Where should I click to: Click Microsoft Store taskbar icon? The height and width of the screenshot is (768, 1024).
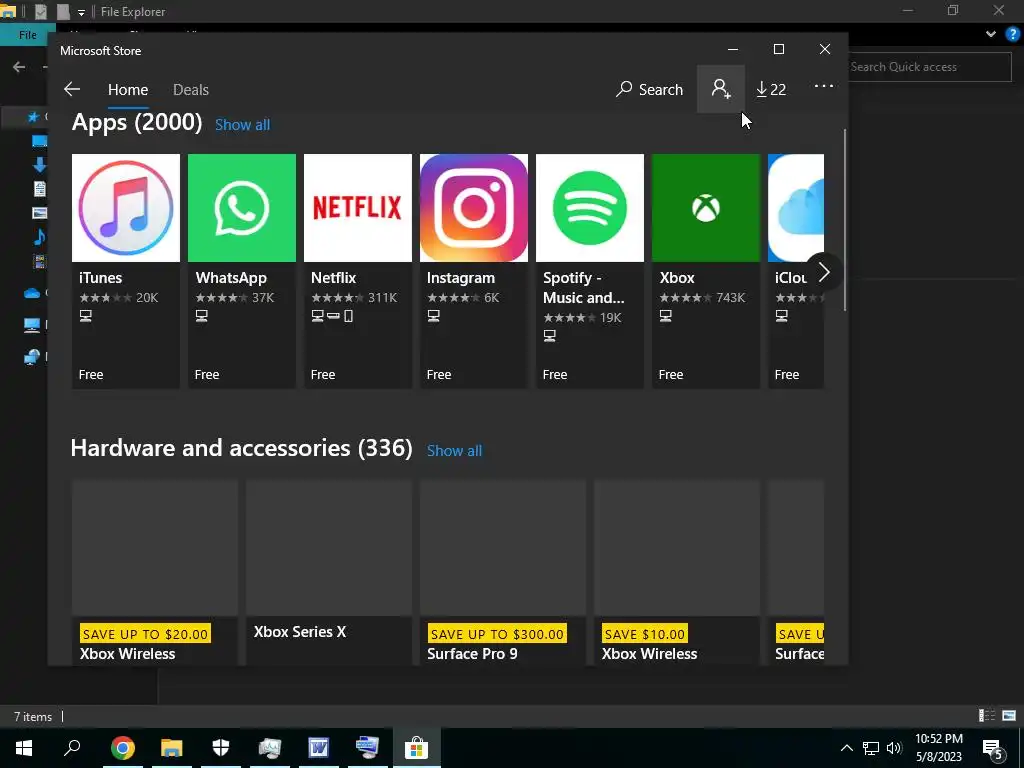[x=416, y=748]
